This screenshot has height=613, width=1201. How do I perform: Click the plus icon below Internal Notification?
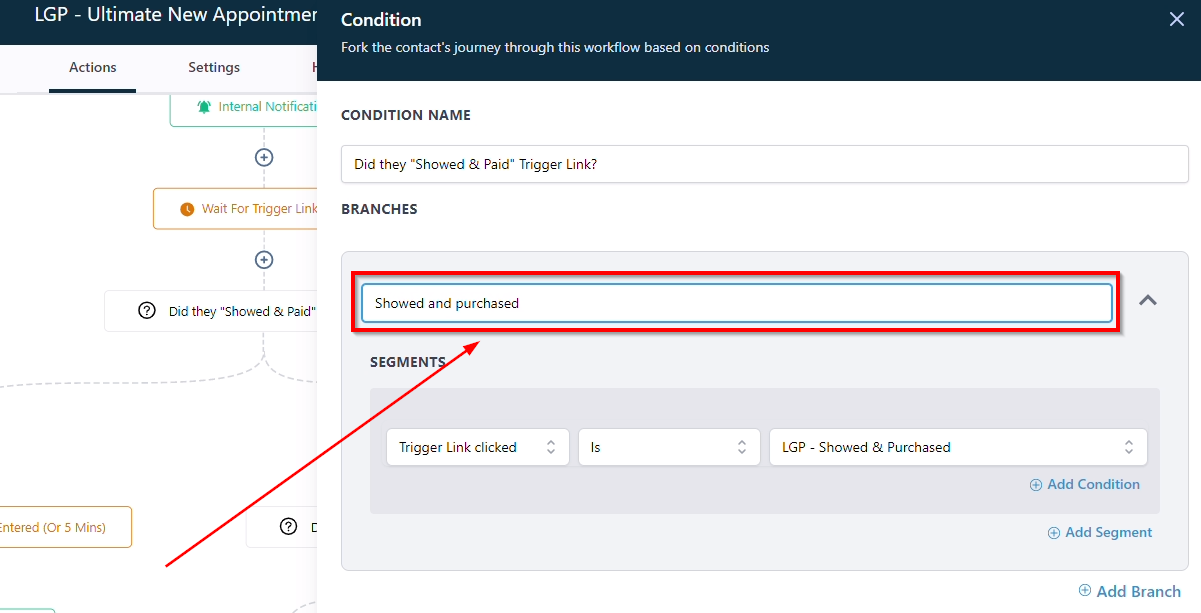point(264,157)
